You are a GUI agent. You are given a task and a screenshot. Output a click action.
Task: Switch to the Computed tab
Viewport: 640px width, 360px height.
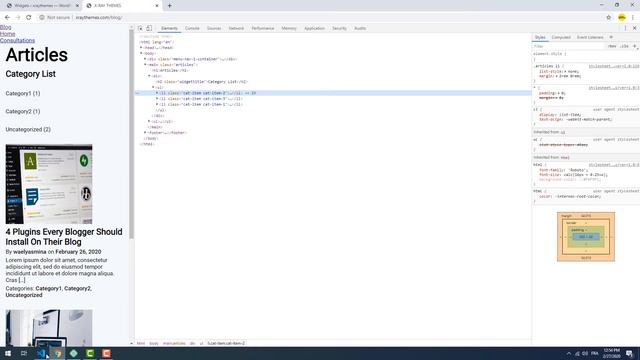coord(561,37)
